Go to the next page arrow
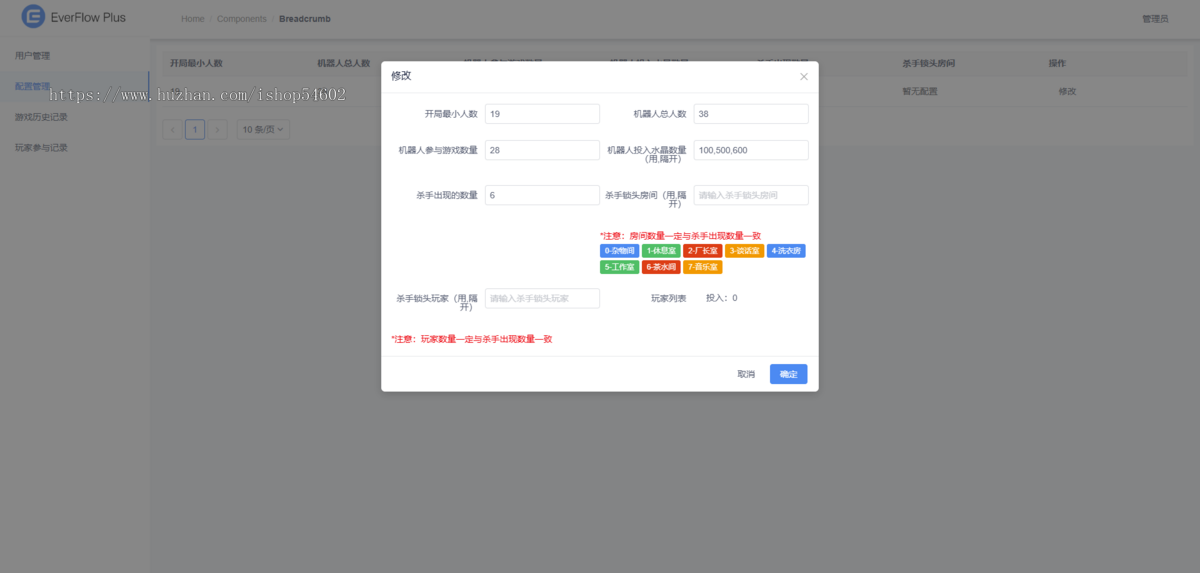This screenshot has width=1200, height=573. point(217,129)
